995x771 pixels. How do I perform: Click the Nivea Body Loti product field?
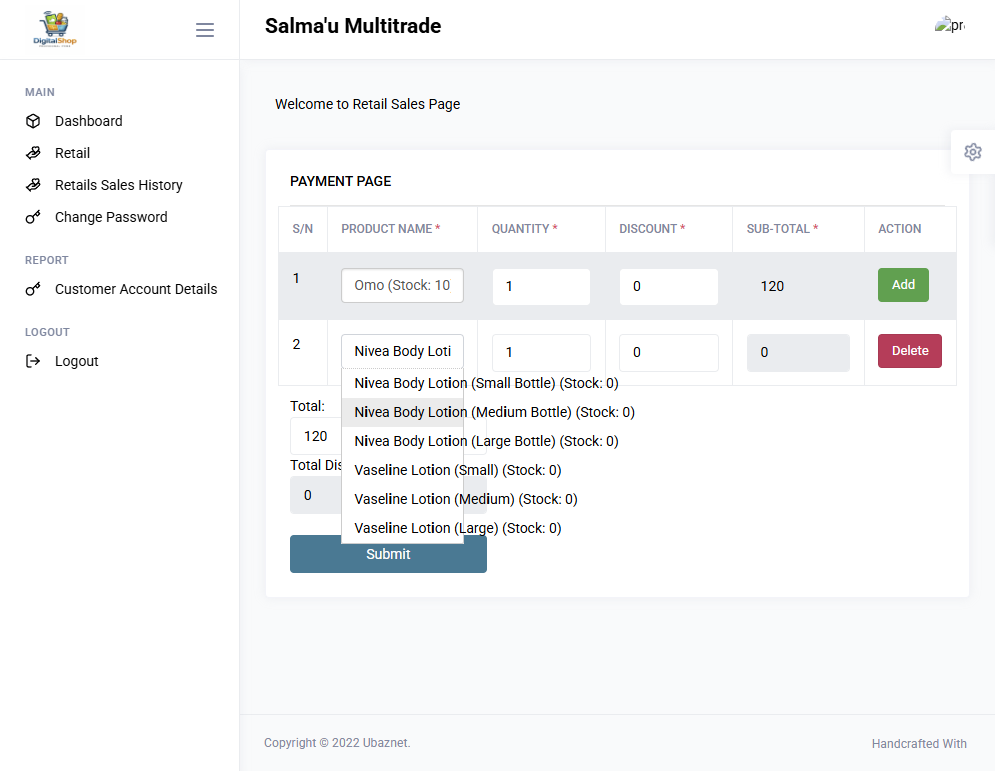point(402,352)
